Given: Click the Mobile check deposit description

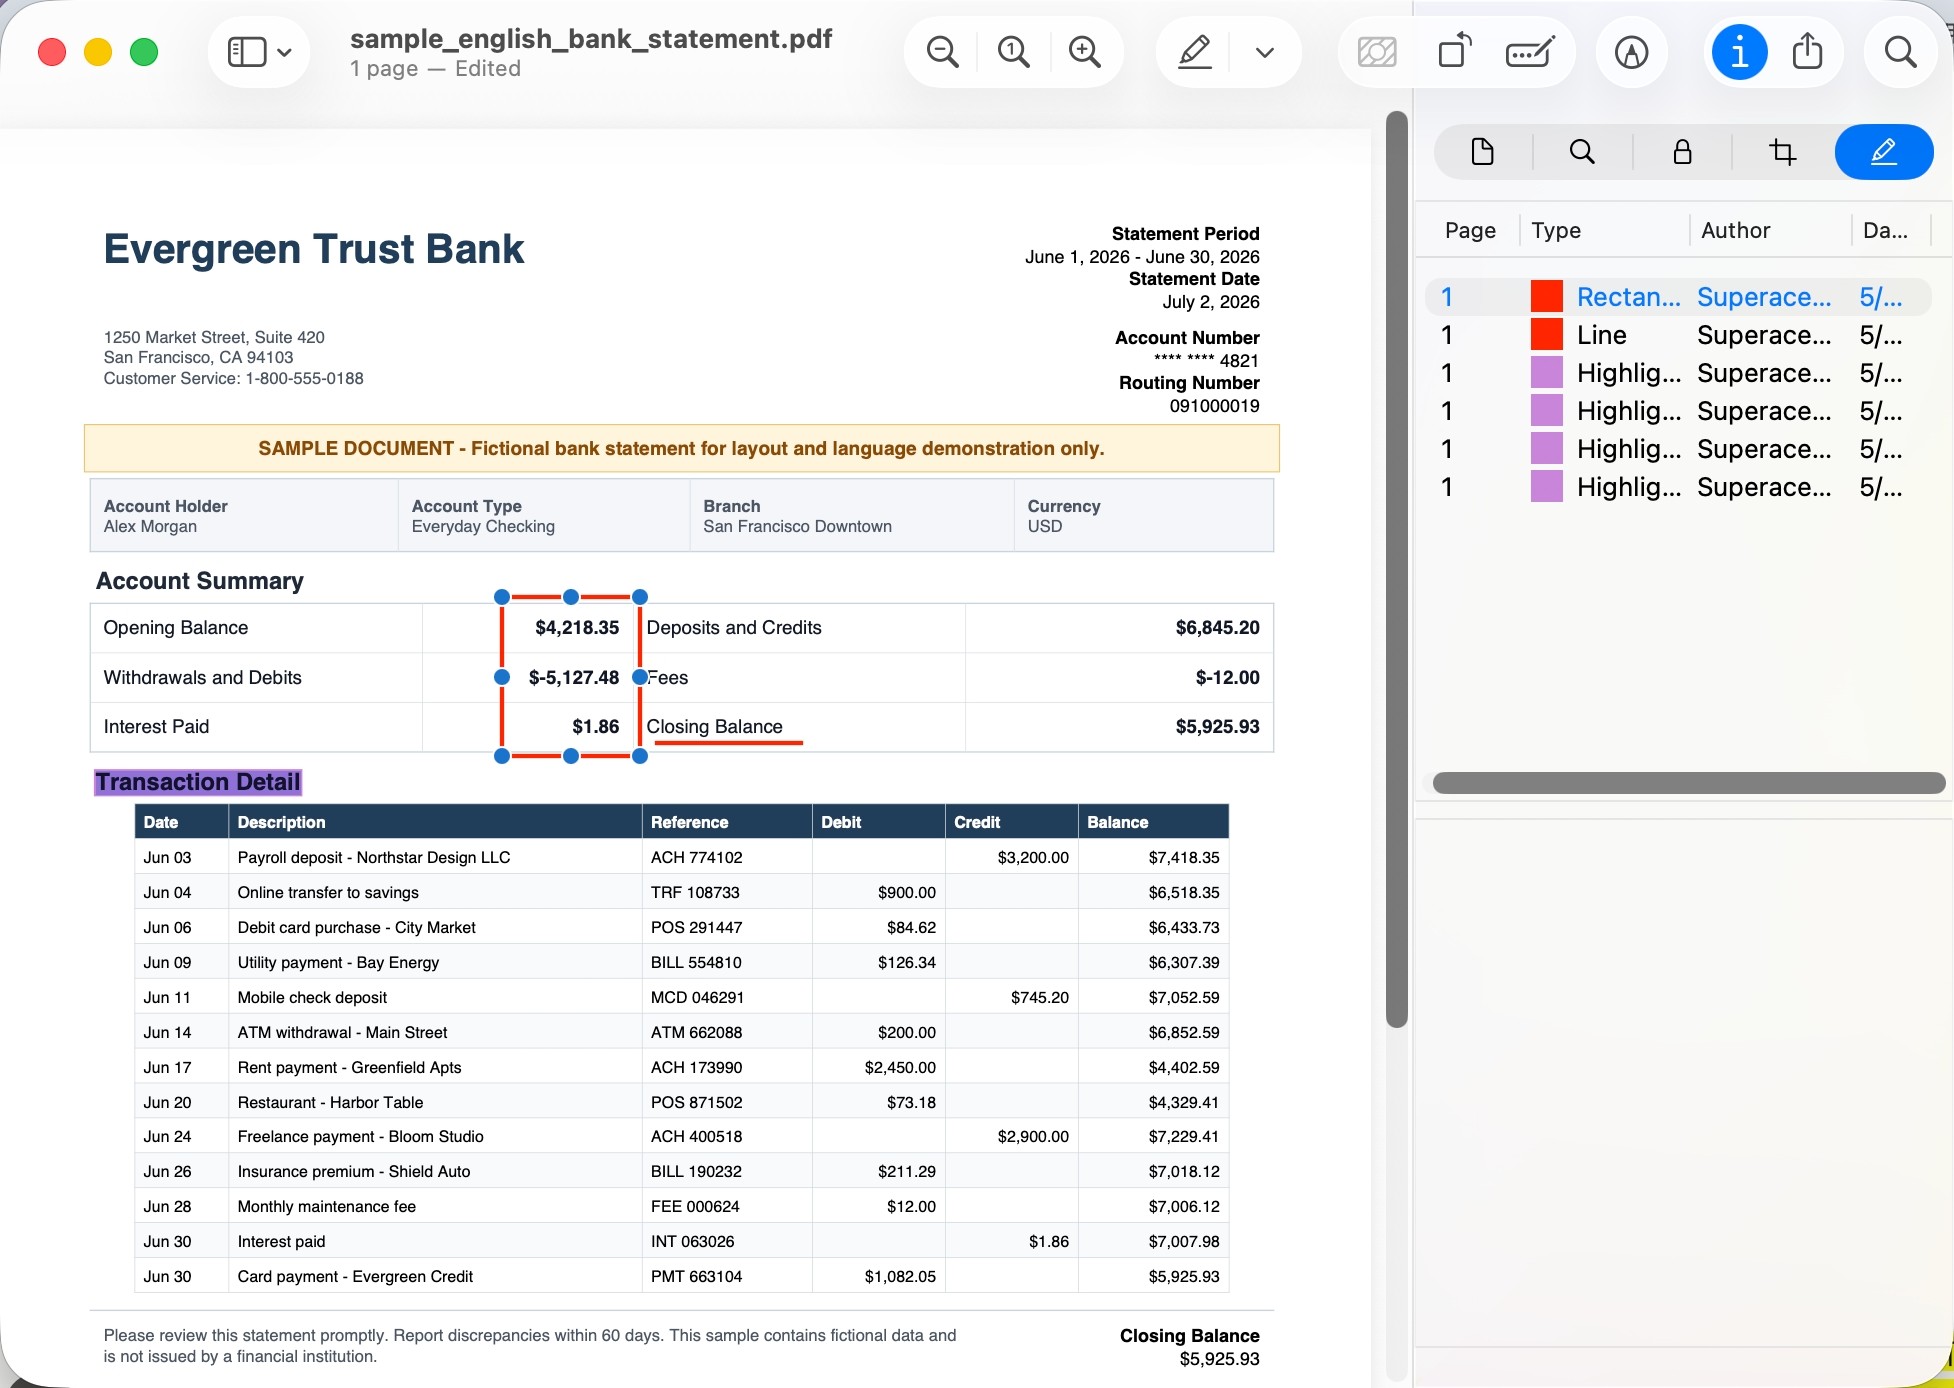Looking at the screenshot, I should (x=312, y=997).
